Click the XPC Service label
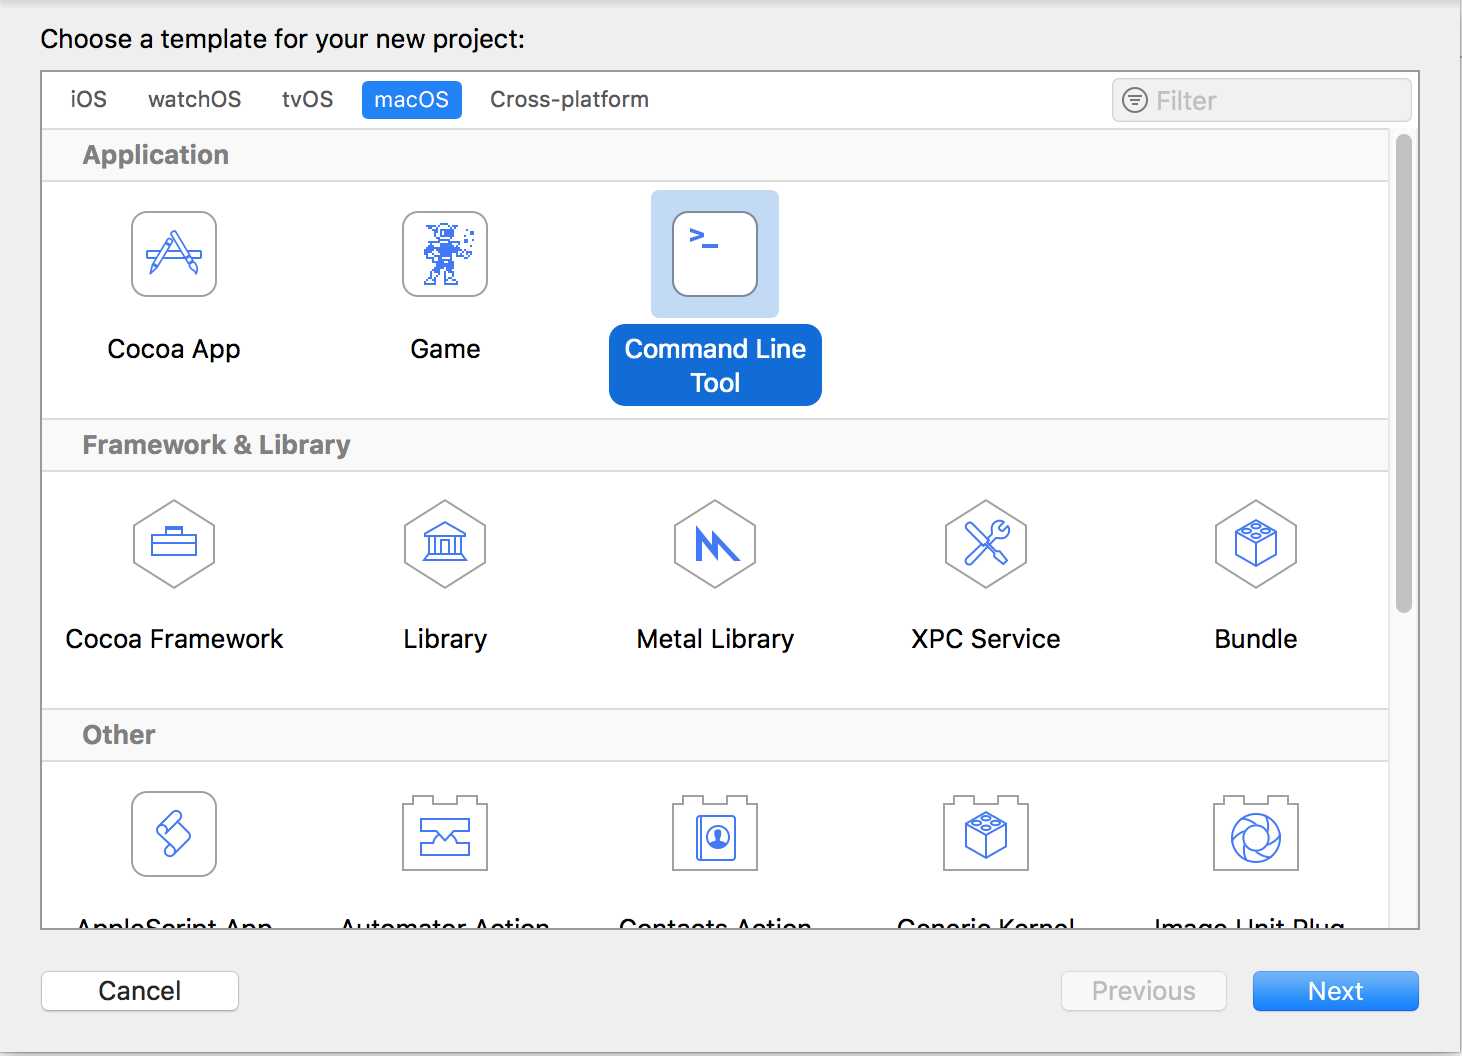 pyautogui.click(x=986, y=639)
